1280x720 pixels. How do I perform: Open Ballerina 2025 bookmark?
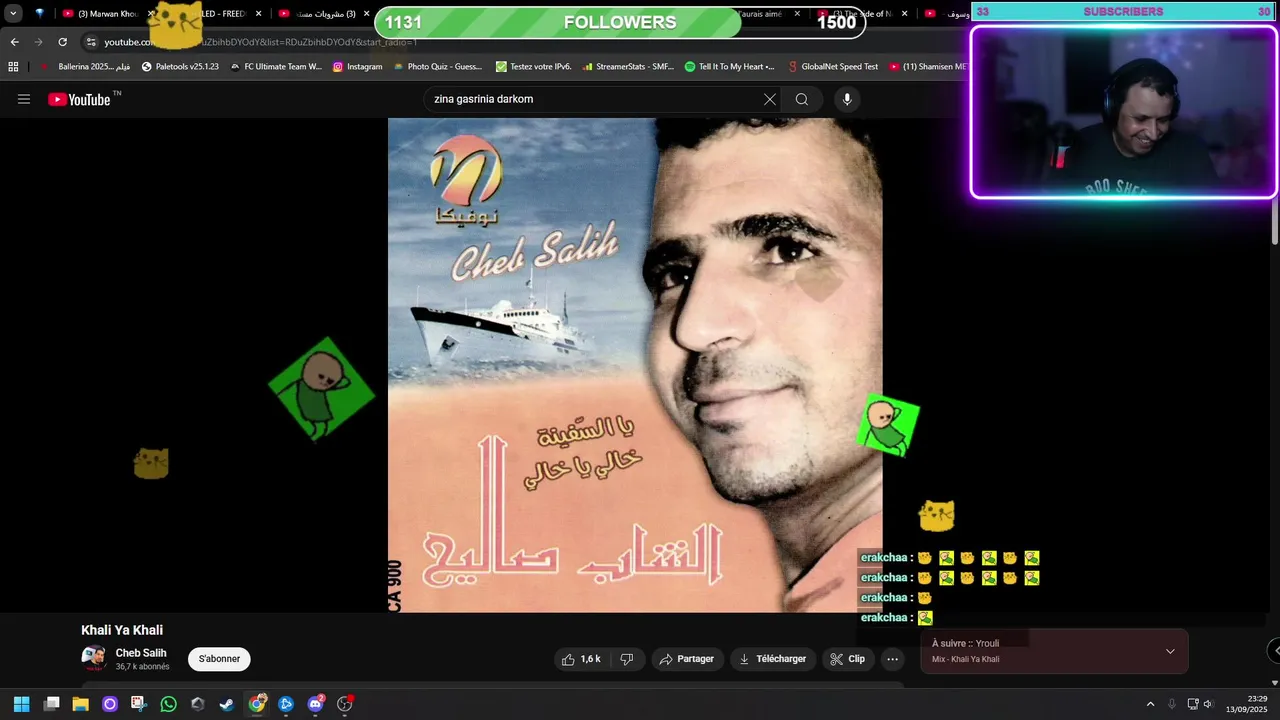click(x=86, y=67)
